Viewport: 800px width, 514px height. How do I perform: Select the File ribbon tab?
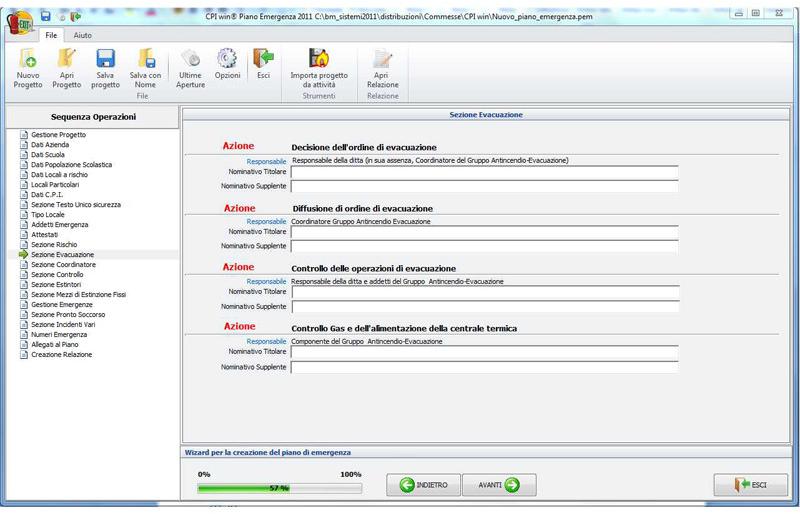tap(50, 35)
